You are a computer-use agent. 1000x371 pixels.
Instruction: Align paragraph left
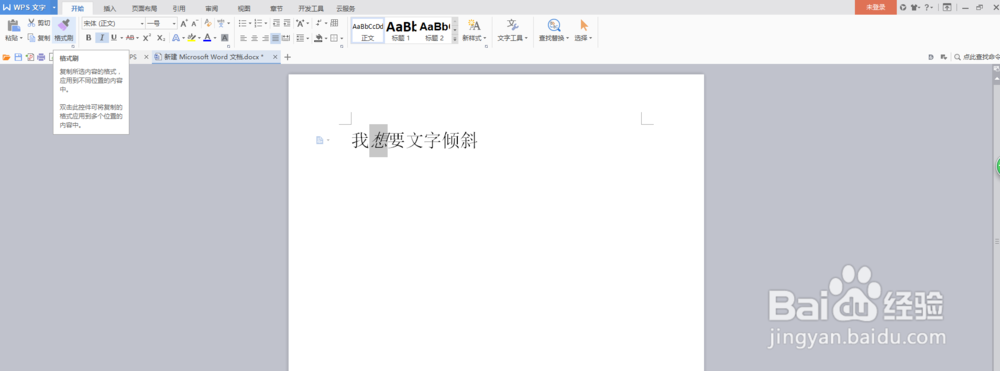[x=243, y=38]
